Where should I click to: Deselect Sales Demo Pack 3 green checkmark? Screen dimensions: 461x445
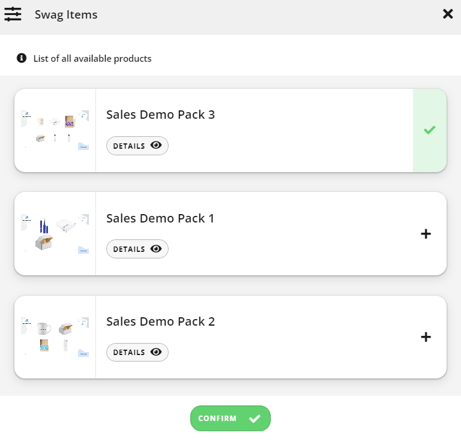[430, 130]
